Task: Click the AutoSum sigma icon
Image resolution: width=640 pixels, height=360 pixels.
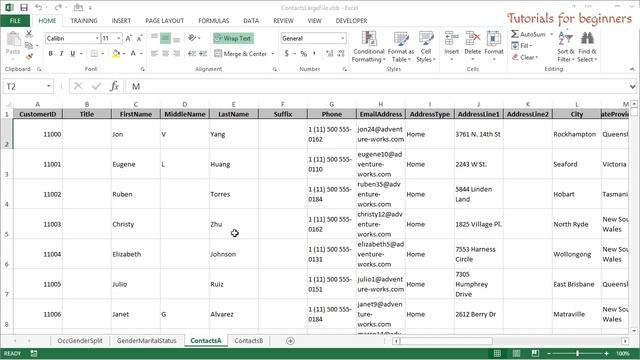Action: click(x=515, y=34)
